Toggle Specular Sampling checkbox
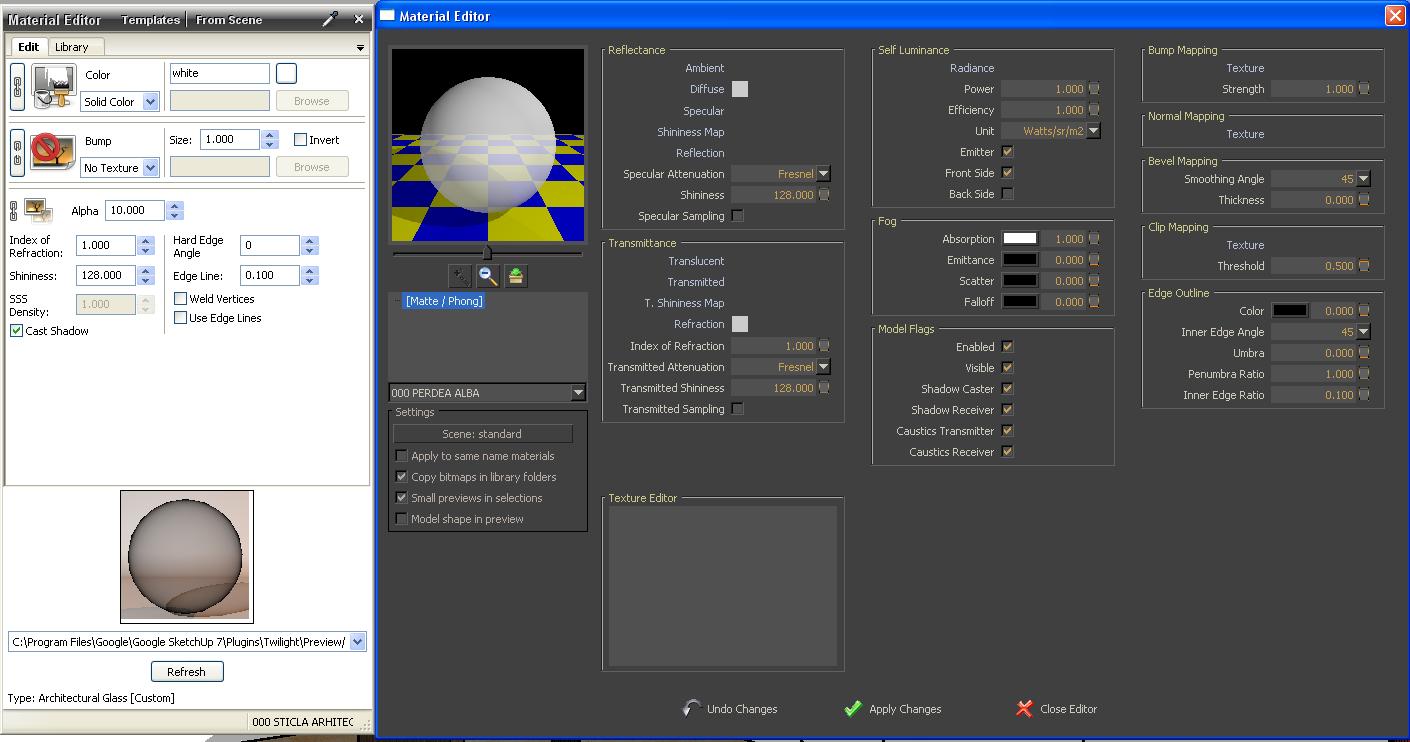Viewport: 1410px width, 742px height. pyautogui.click(x=737, y=216)
